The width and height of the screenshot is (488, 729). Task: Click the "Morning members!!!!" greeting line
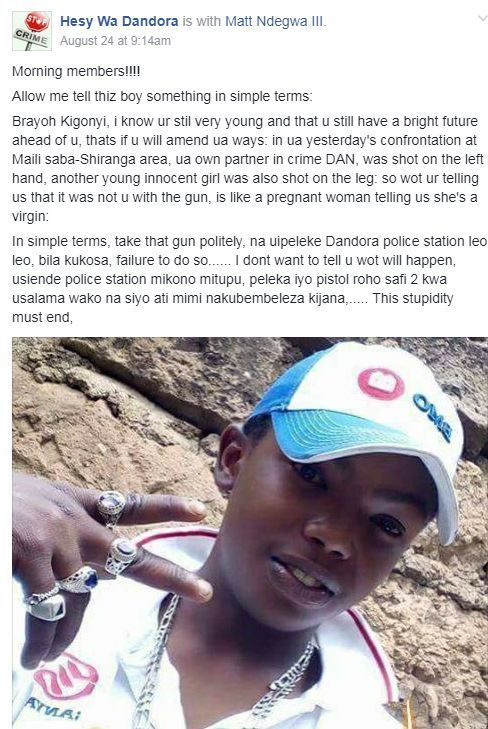[x=76, y=71]
